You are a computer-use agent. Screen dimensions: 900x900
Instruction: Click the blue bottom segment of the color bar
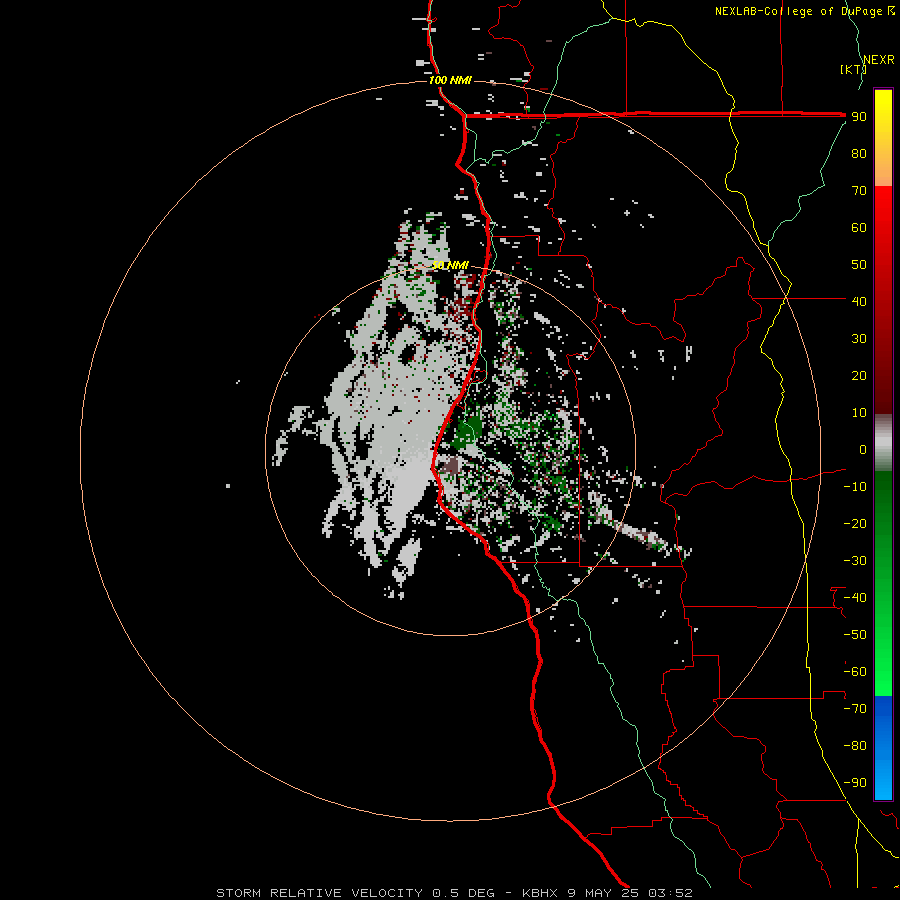click(x=883, y=747)
